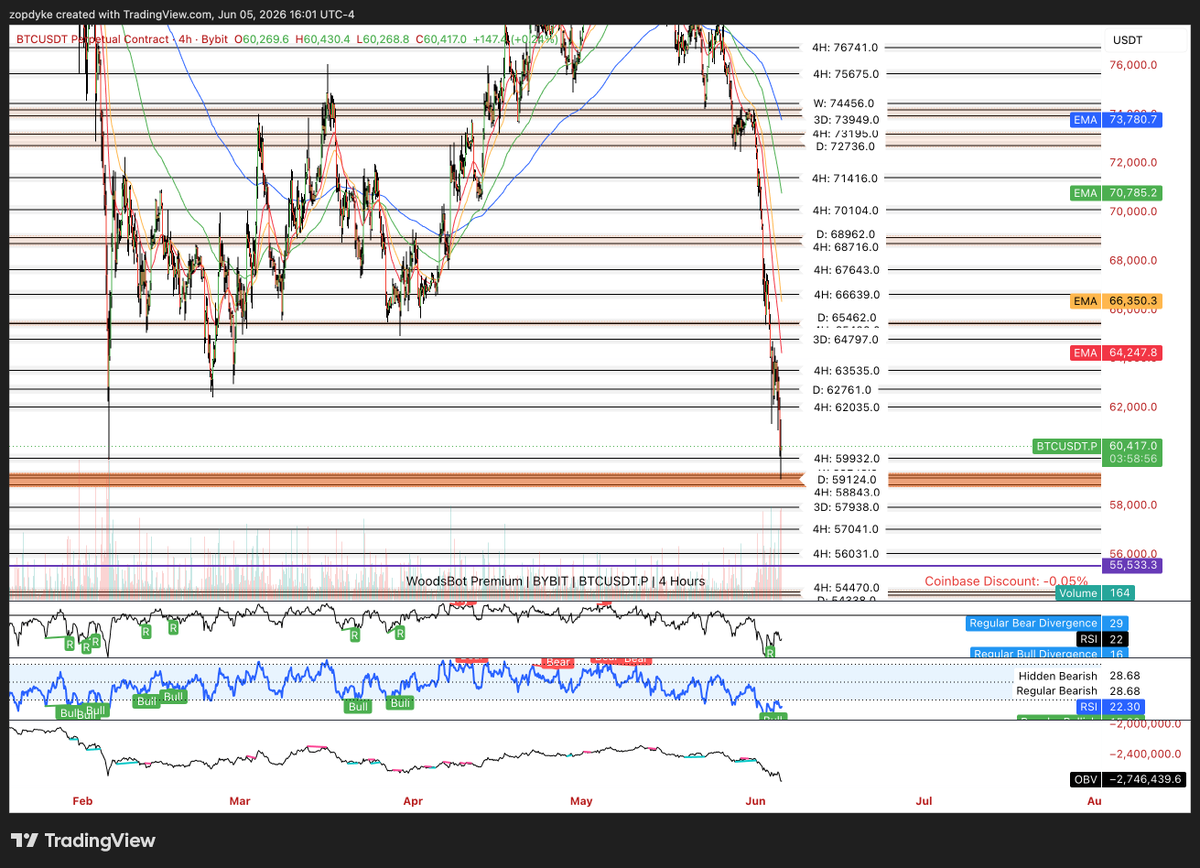The height and width of the screenshot is (868, 1200).
Task: Click the W: 74456.0 weekly level label
Action: tap(846, 103)
